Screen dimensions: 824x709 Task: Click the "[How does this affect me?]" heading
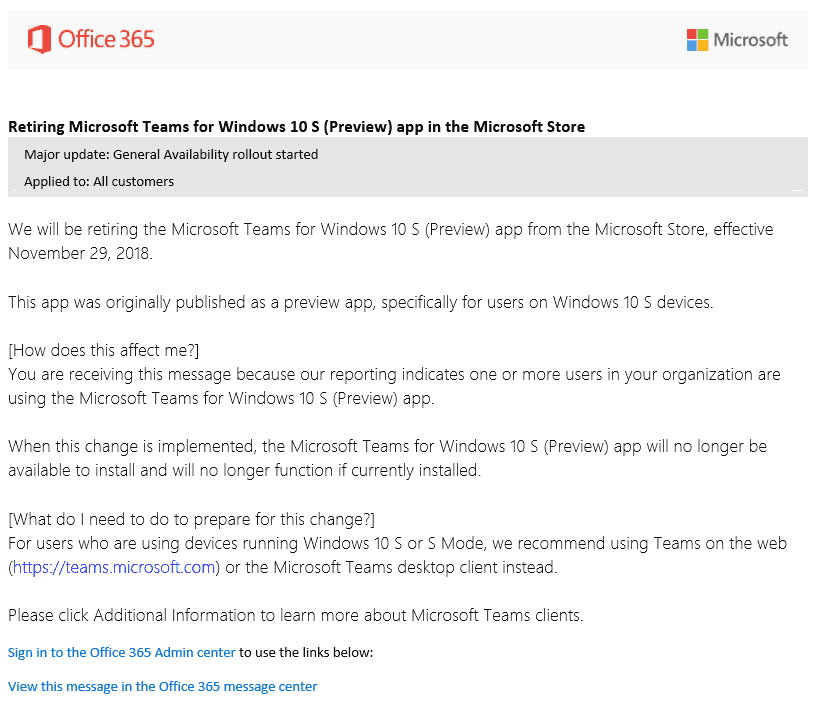tap(104, 350)
